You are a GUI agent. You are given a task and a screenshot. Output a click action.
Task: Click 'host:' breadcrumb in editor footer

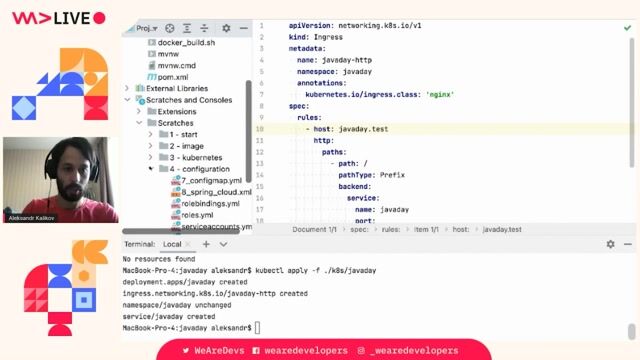point(460,229)
